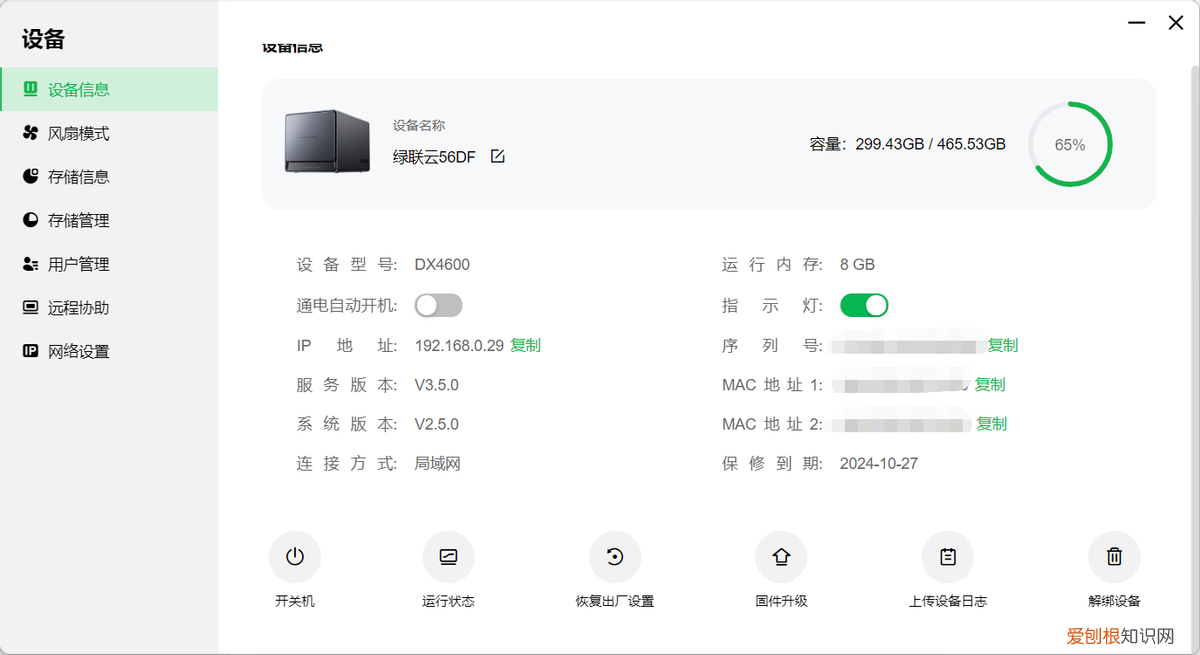
Task: Click the edit pencil beside 绿联云56DF
Action: (498, 156)
